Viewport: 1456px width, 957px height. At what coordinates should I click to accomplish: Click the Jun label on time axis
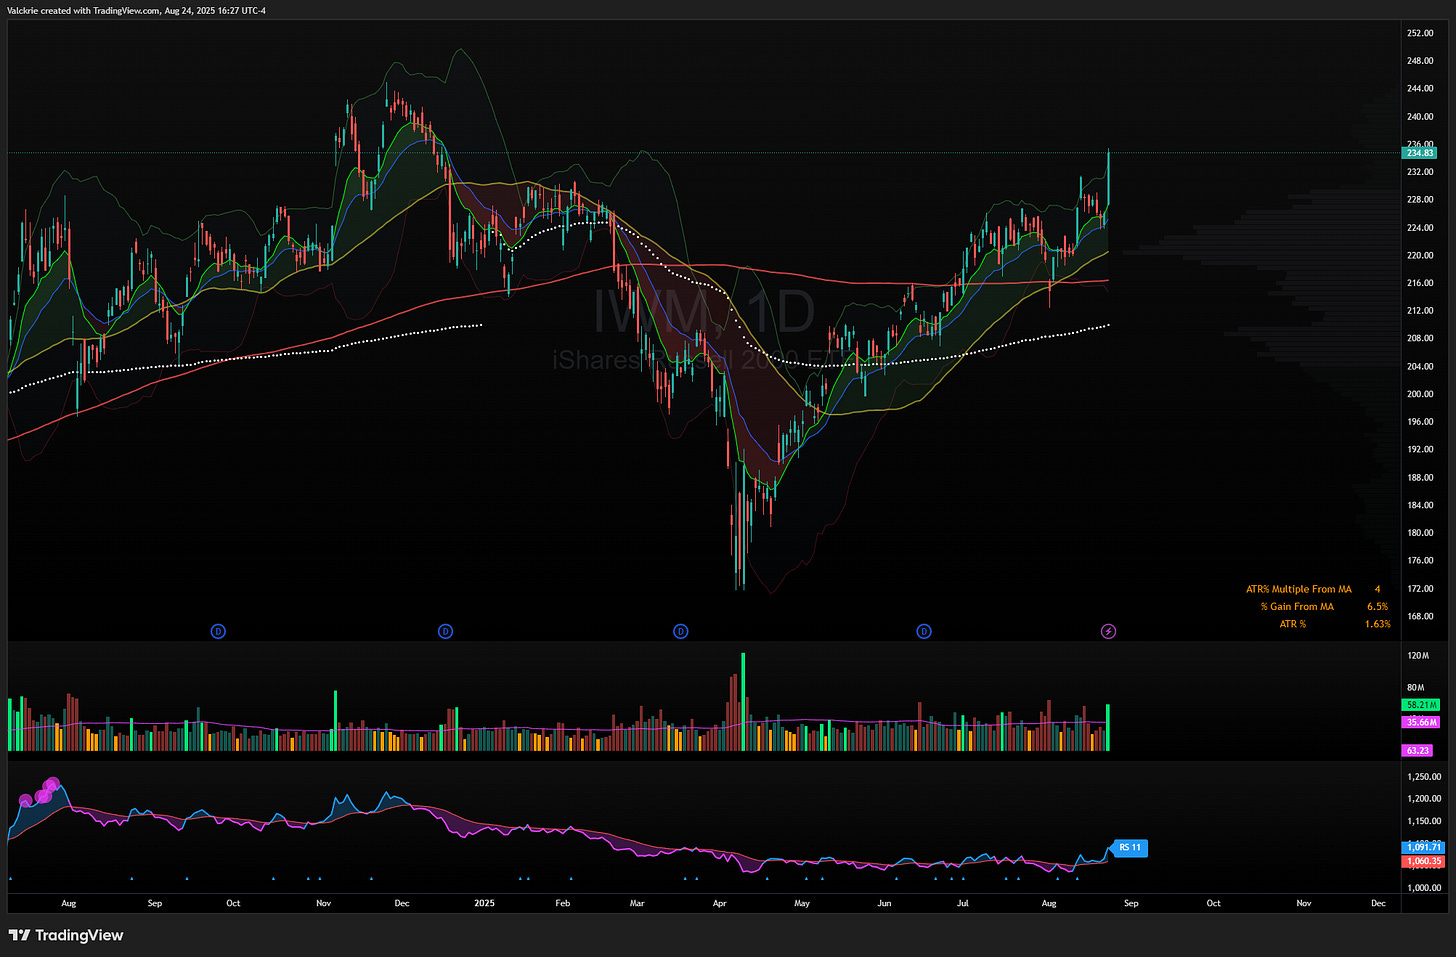tap(884, 903)
